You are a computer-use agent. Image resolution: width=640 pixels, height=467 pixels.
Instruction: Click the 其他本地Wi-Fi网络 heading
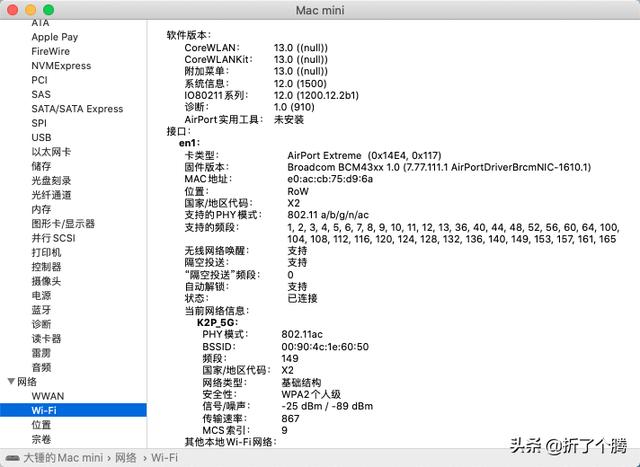coord(231,442)
